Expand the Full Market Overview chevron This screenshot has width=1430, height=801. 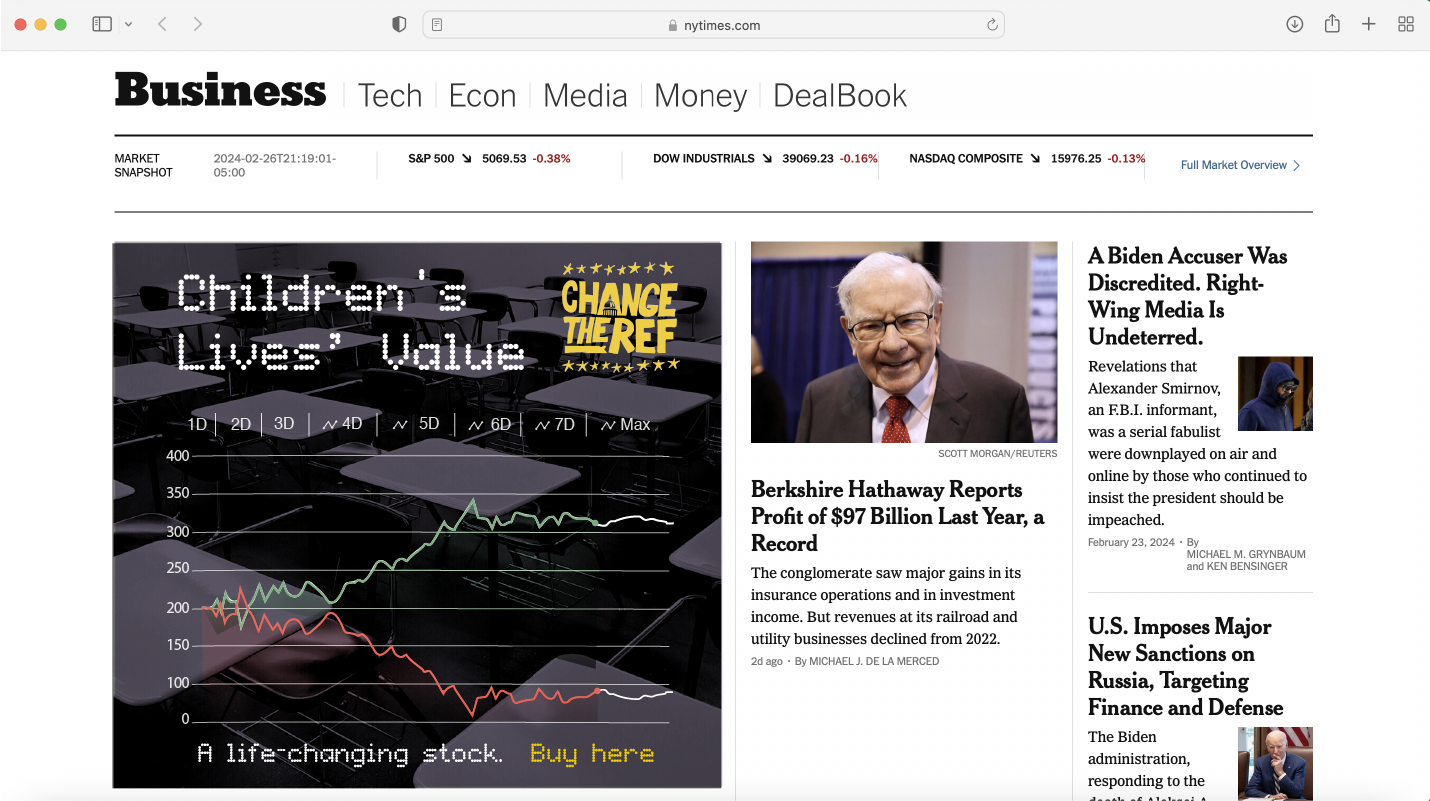pyautogui.click(x=1297, y=166)
